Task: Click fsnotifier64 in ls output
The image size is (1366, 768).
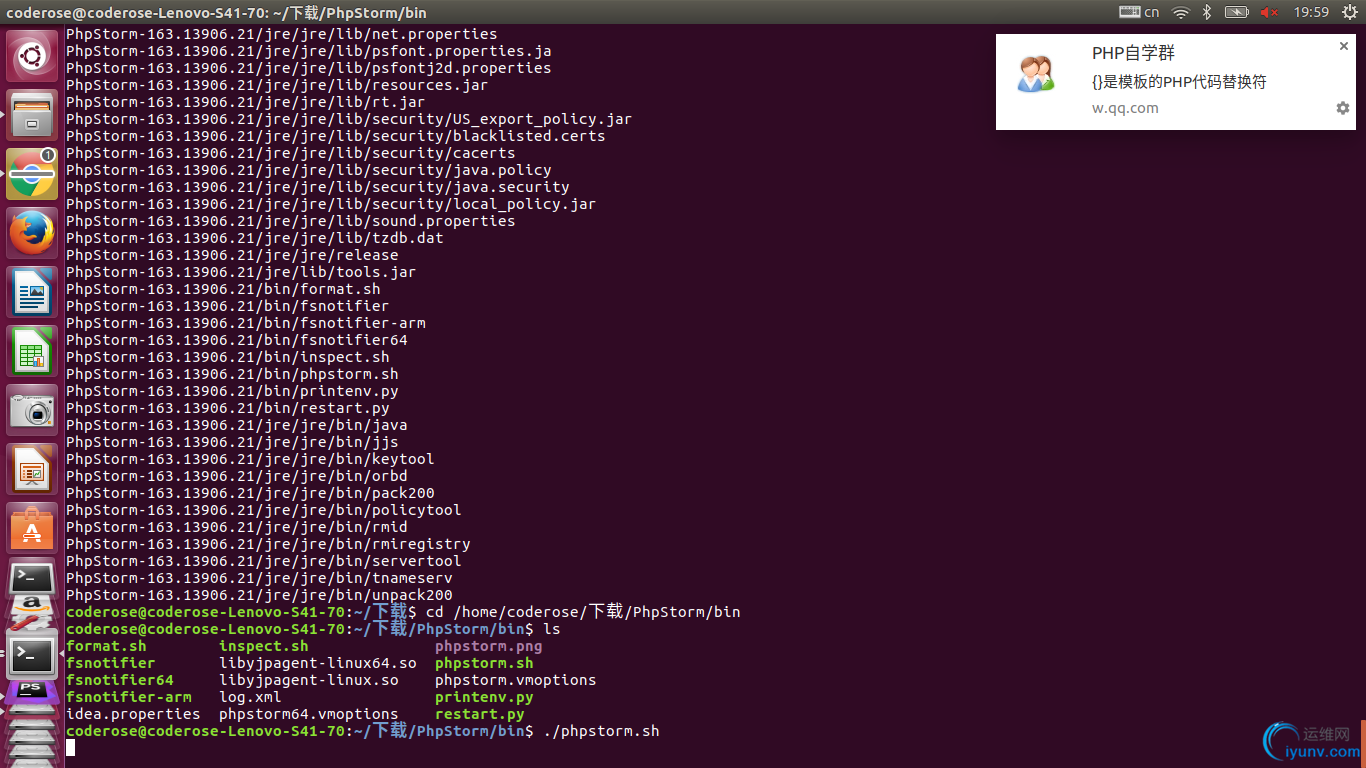Action: click(x=120, y=680)
